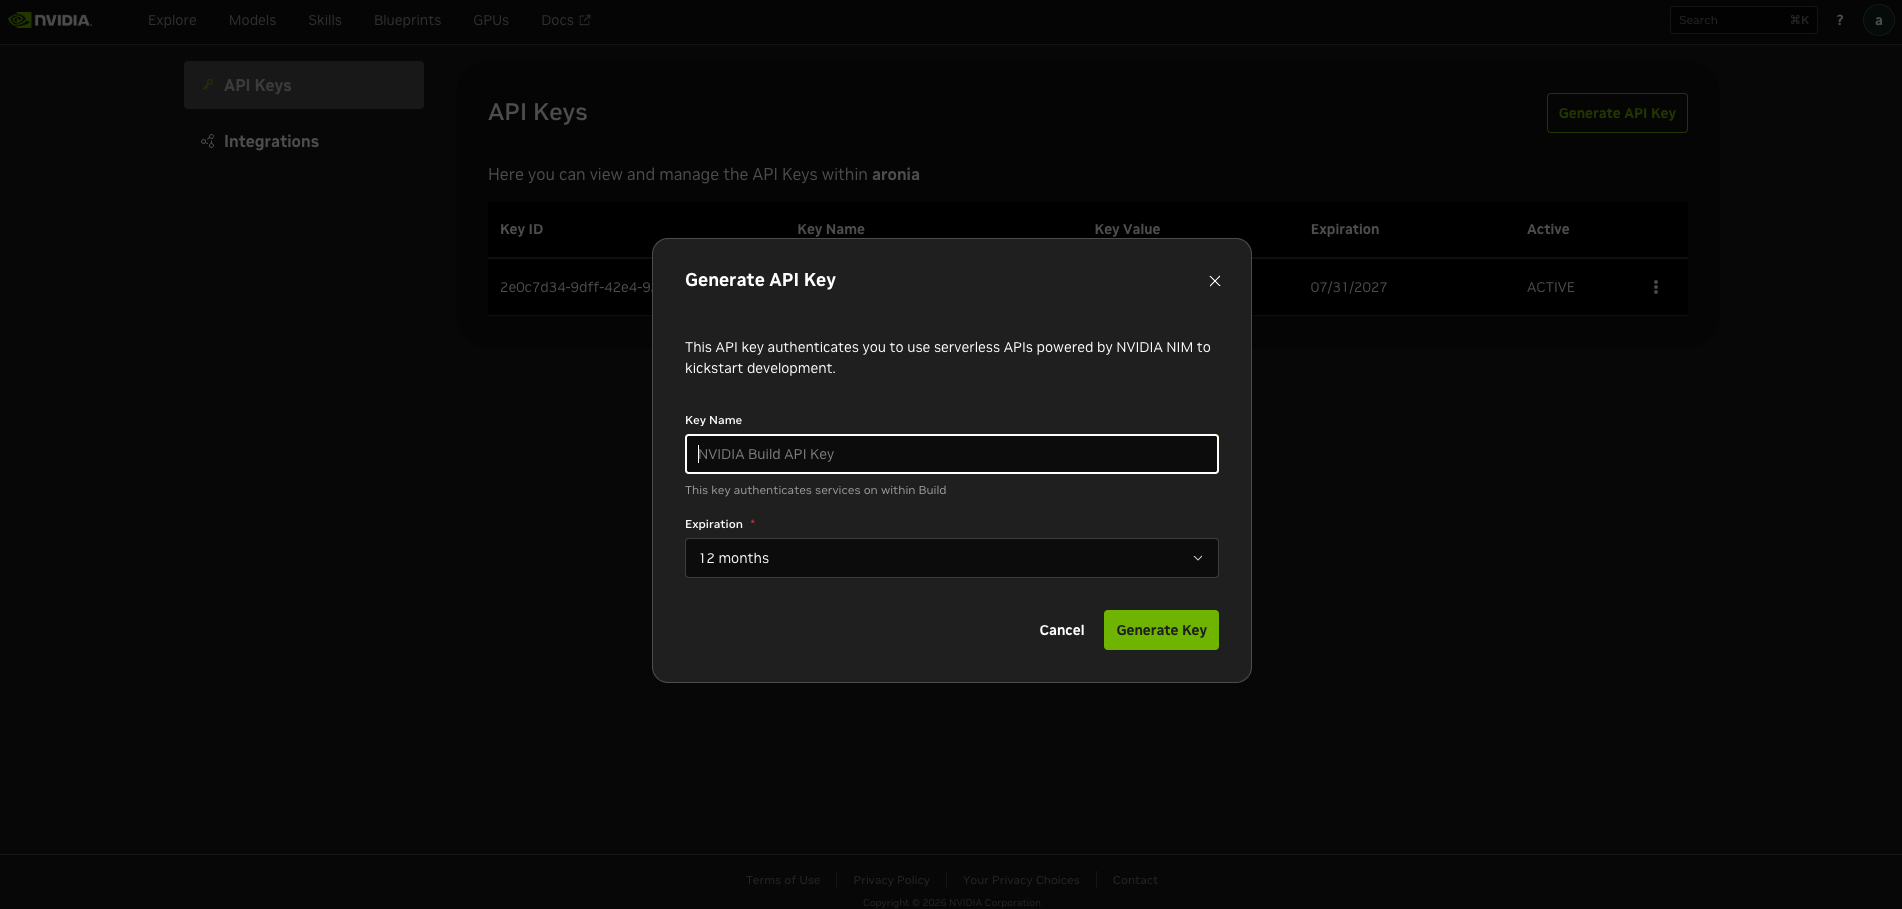Image resolution: width=1902 pixels, height=909 pixels.
Task: Click the NVIDIA logo in the header
Action: pyautogui.click(x=50, y=20)
